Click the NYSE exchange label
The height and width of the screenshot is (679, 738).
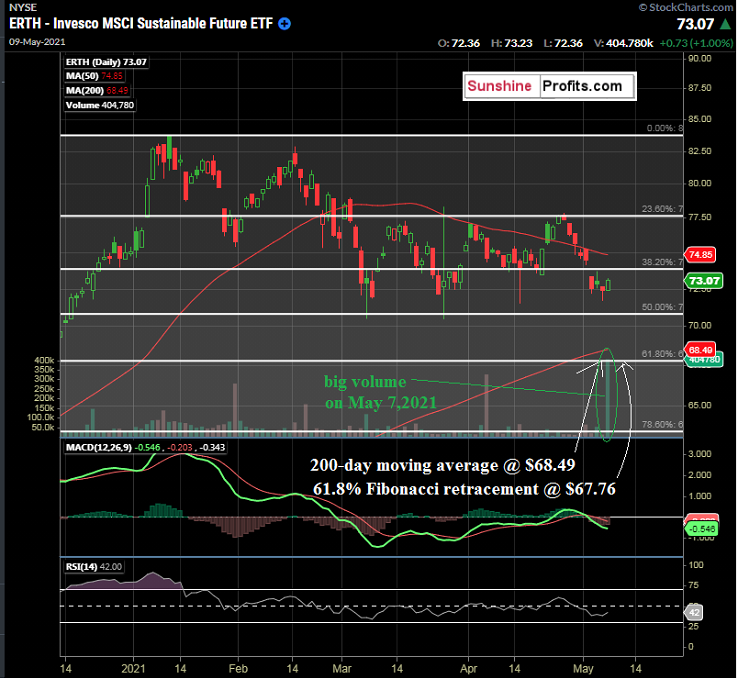point(23,7)
